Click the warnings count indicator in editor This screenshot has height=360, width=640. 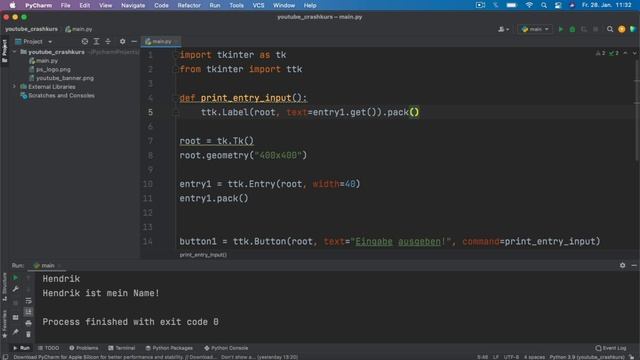pos(601,53)
